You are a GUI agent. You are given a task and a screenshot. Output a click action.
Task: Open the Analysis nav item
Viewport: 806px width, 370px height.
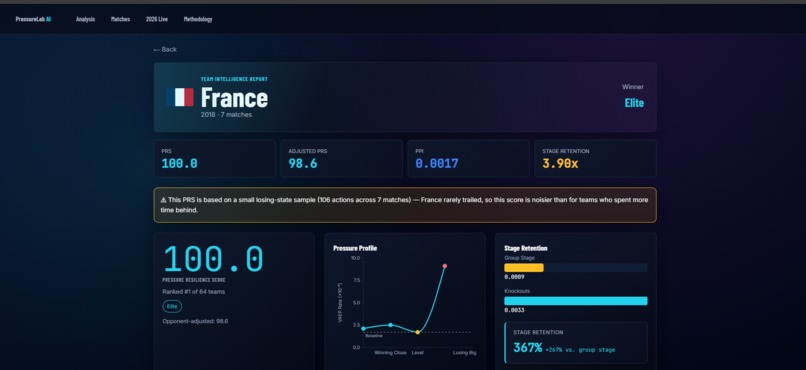click(x=85, y=19)
